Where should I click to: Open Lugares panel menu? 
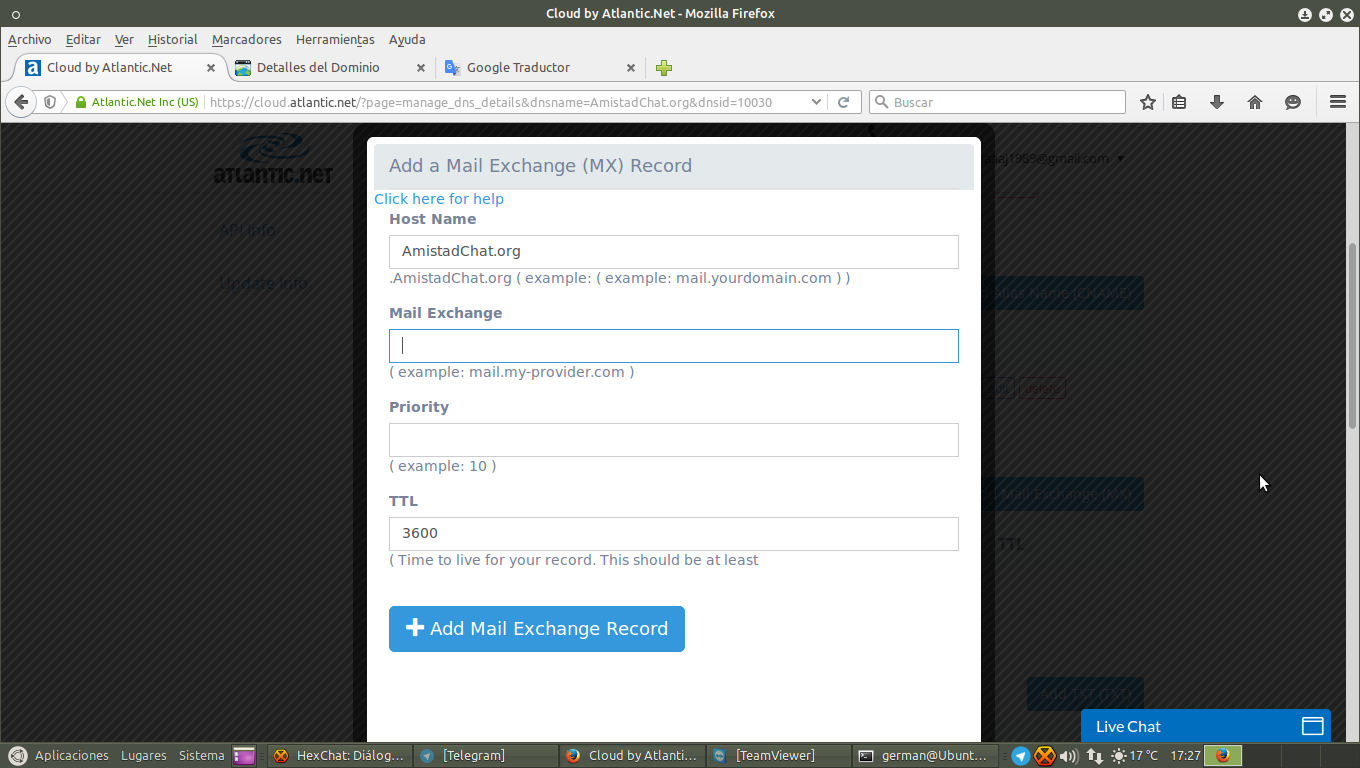point(143,756)
